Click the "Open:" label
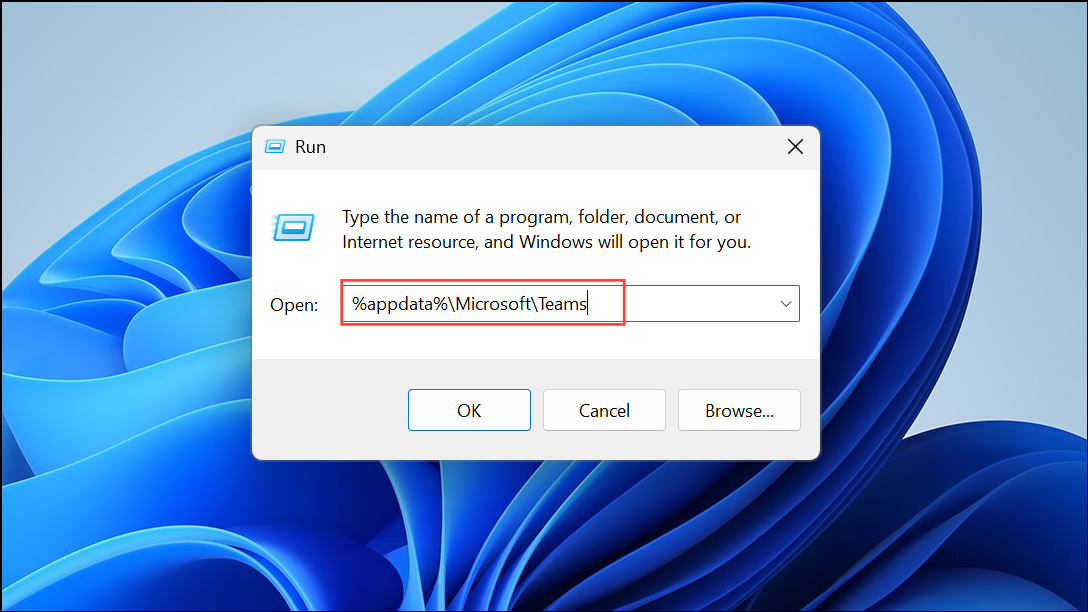Viewport: 1088px width, 612px height. tap(294, 305)
